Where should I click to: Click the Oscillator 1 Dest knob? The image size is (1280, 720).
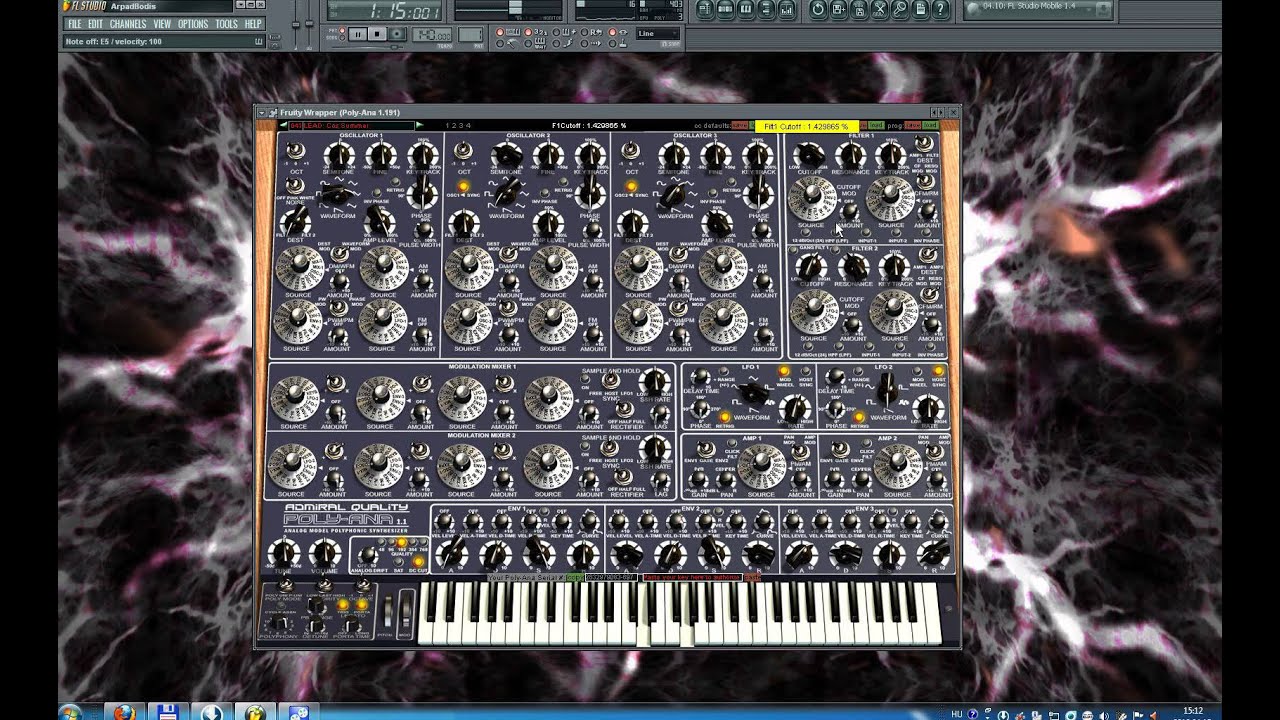coord(296,222)
